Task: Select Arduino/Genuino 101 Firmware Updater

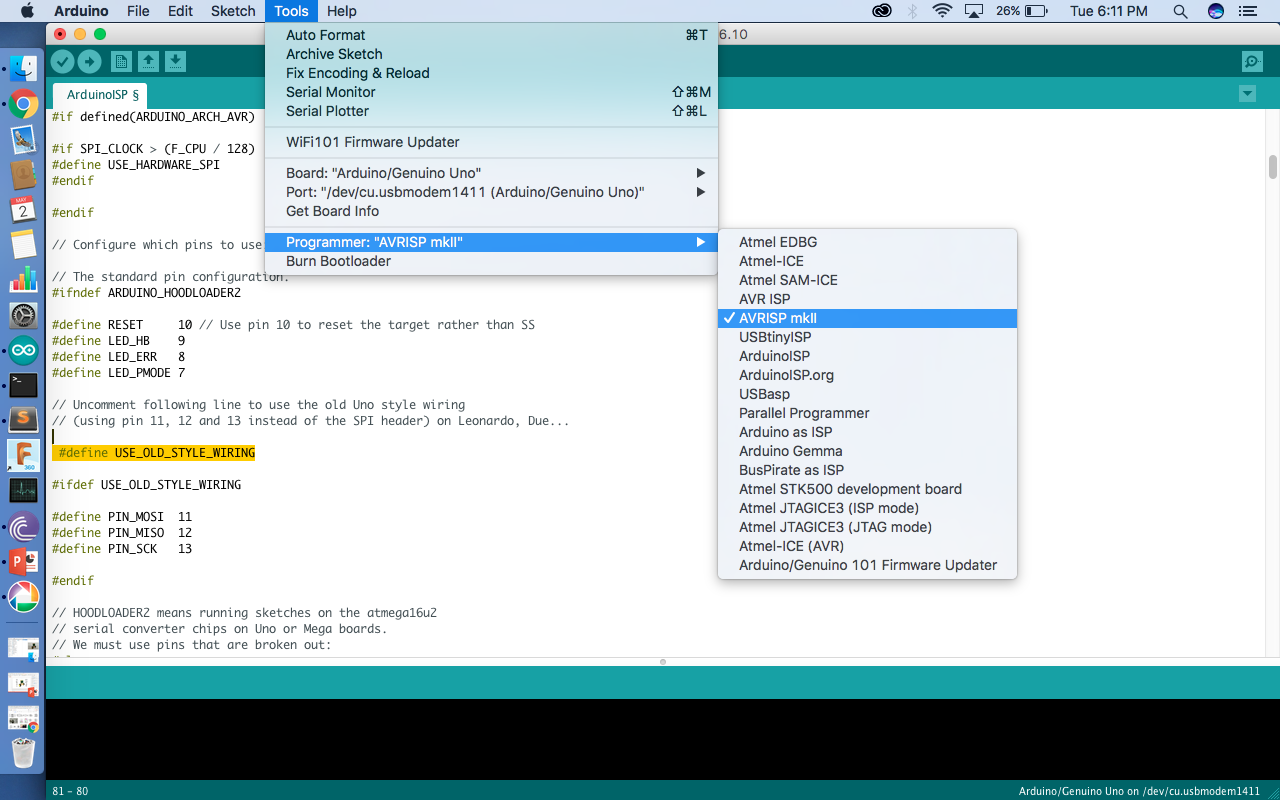Action: point(867,565)
